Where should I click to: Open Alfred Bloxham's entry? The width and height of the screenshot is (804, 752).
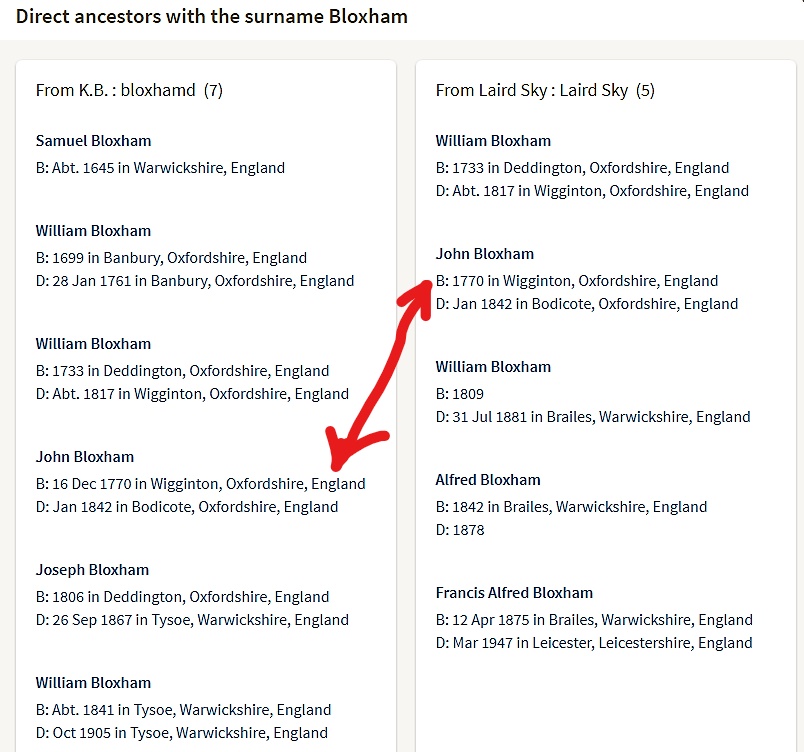click(x=488, y=480)
